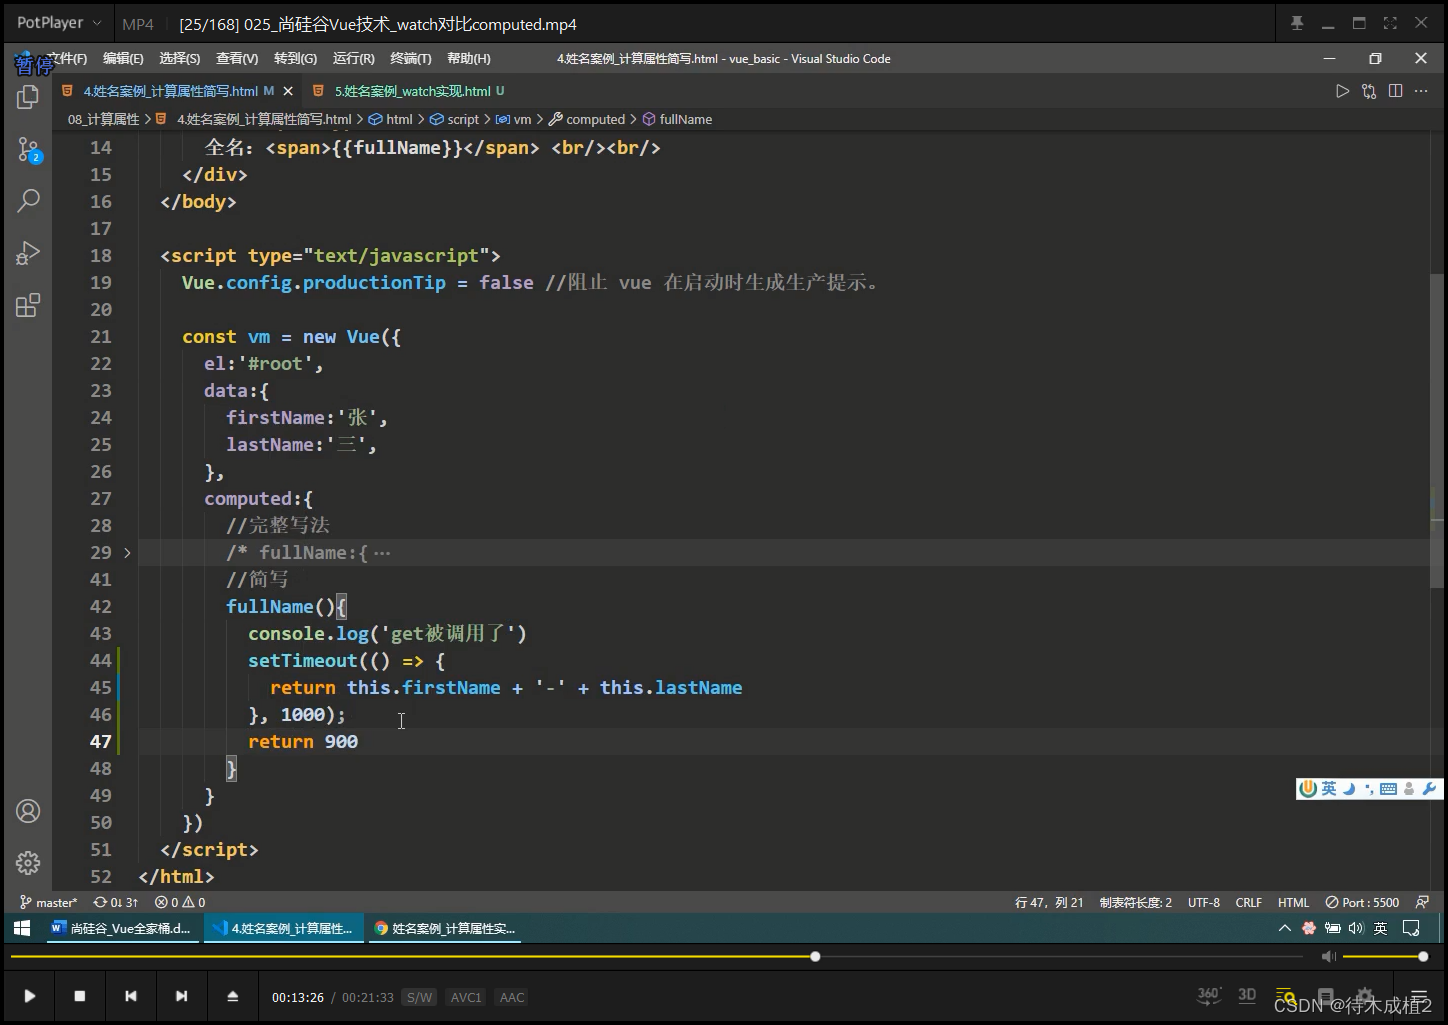
Task: Open the editor More Actions ellipsis
Action: click(x=1421, y=91)
